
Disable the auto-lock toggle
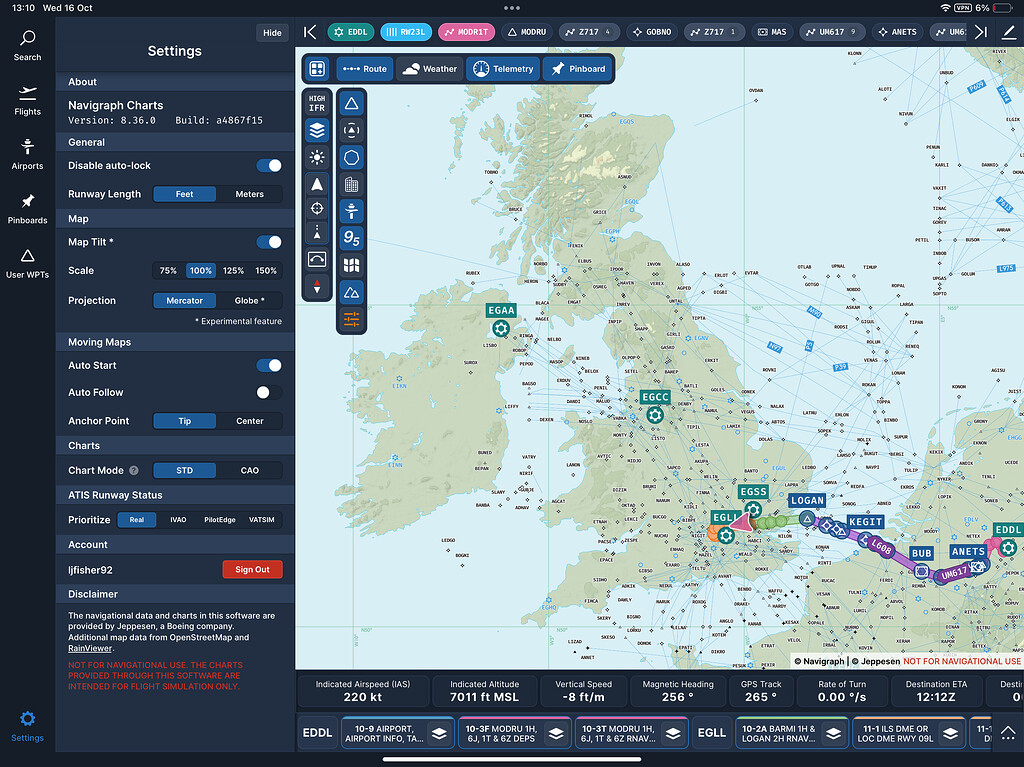tap(268, 165)
